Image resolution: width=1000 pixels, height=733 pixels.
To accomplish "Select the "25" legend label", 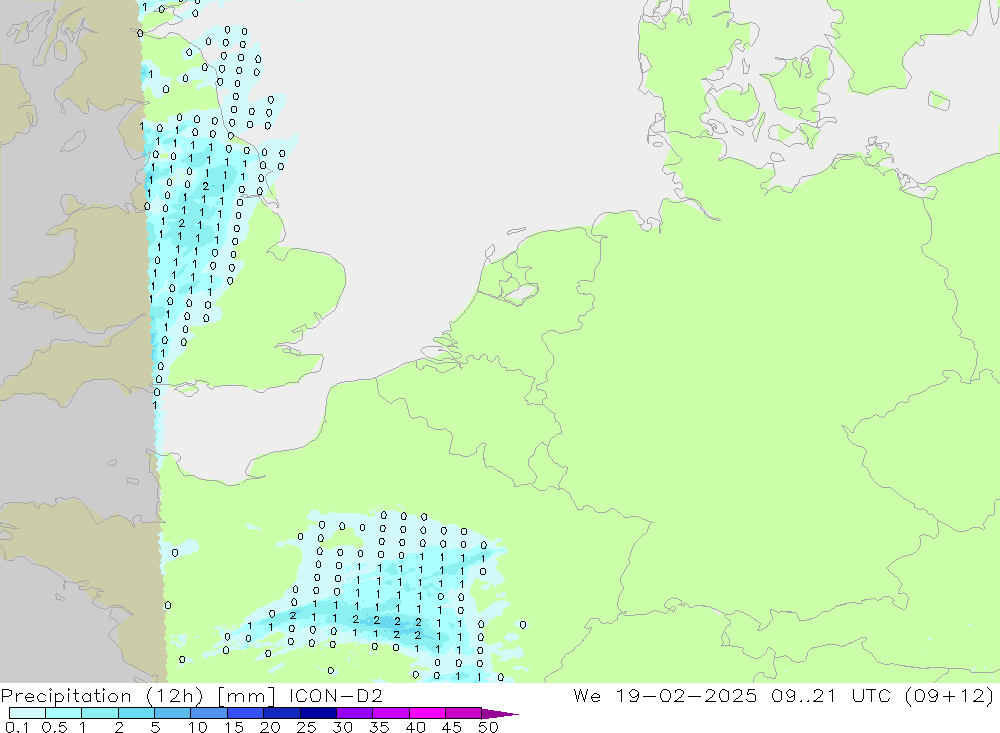I will [x=306, y=727].
